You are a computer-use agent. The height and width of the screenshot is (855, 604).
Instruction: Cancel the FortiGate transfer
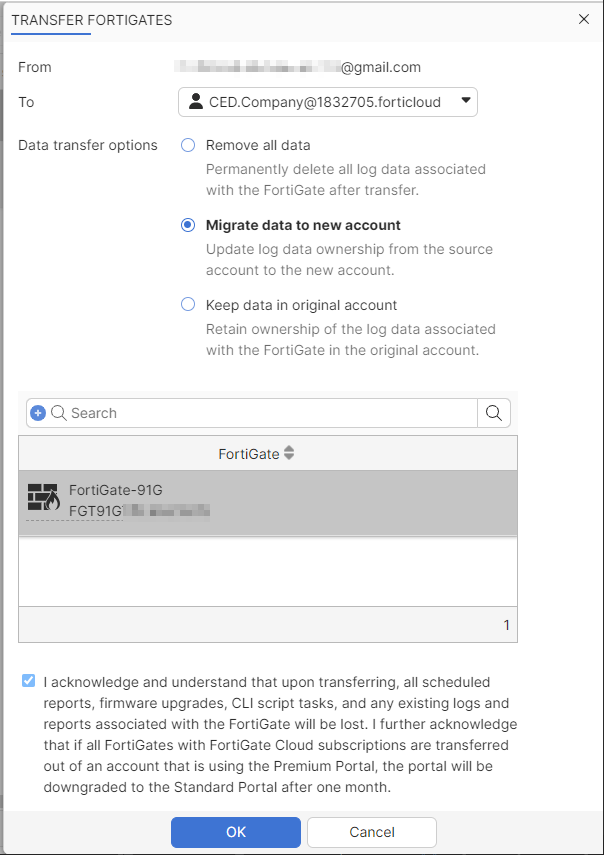pyautogui.click(x=371, y=832)
